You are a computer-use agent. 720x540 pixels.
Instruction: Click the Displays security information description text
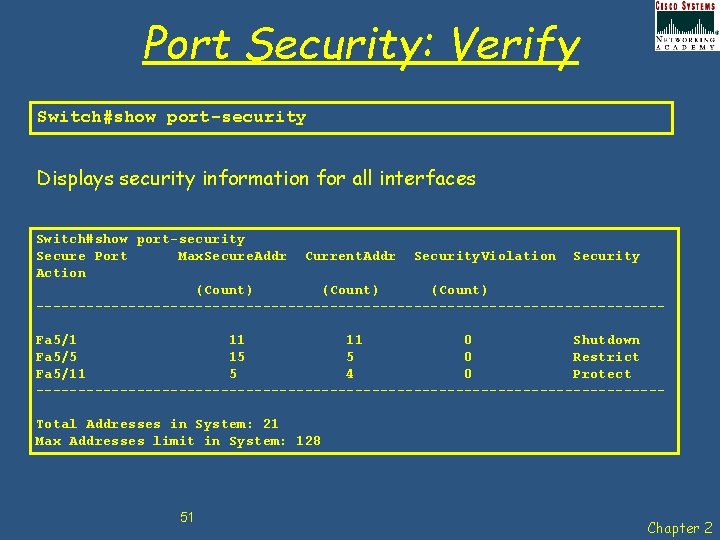click(x=256, y=179)
